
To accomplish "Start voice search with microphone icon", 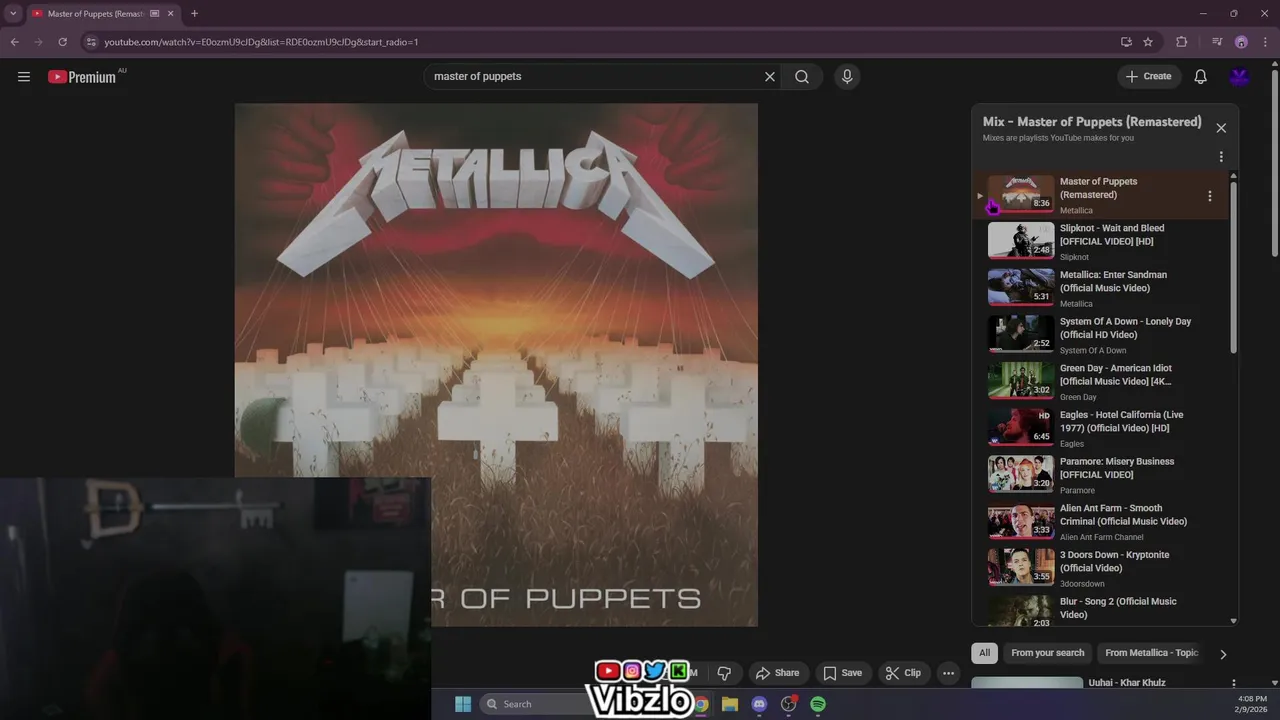I will [847, 77].
